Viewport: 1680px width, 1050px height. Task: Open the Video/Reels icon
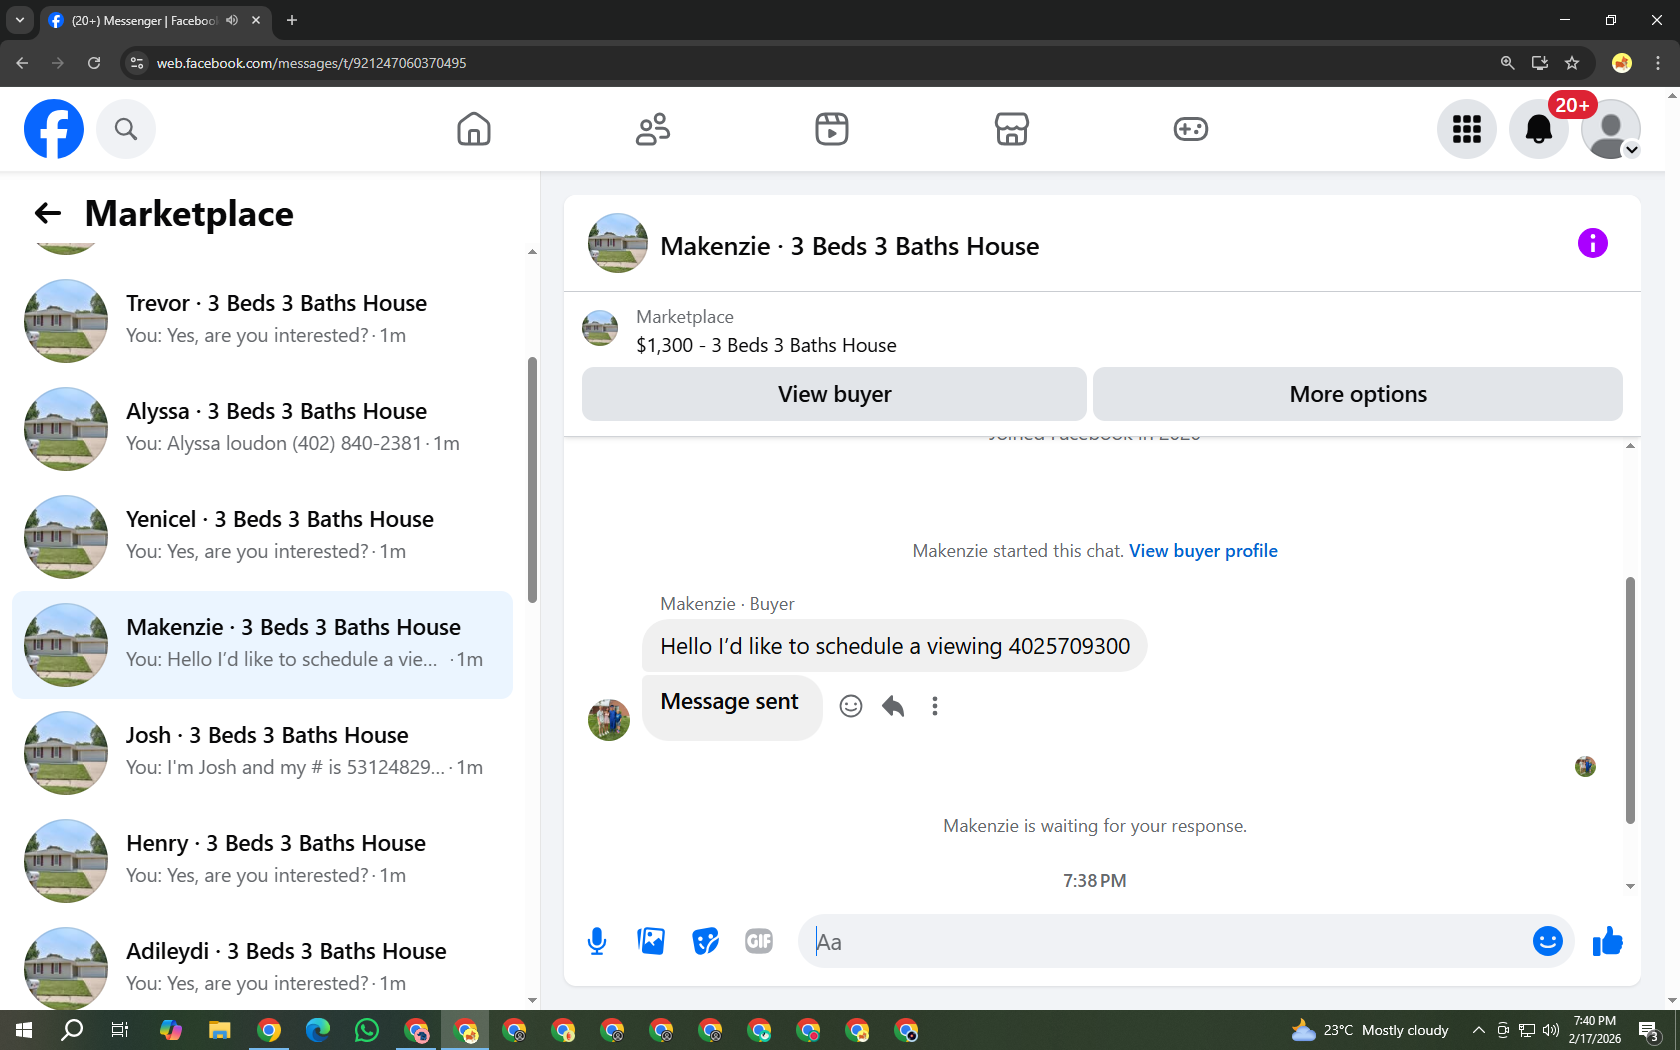pos(832,129)
